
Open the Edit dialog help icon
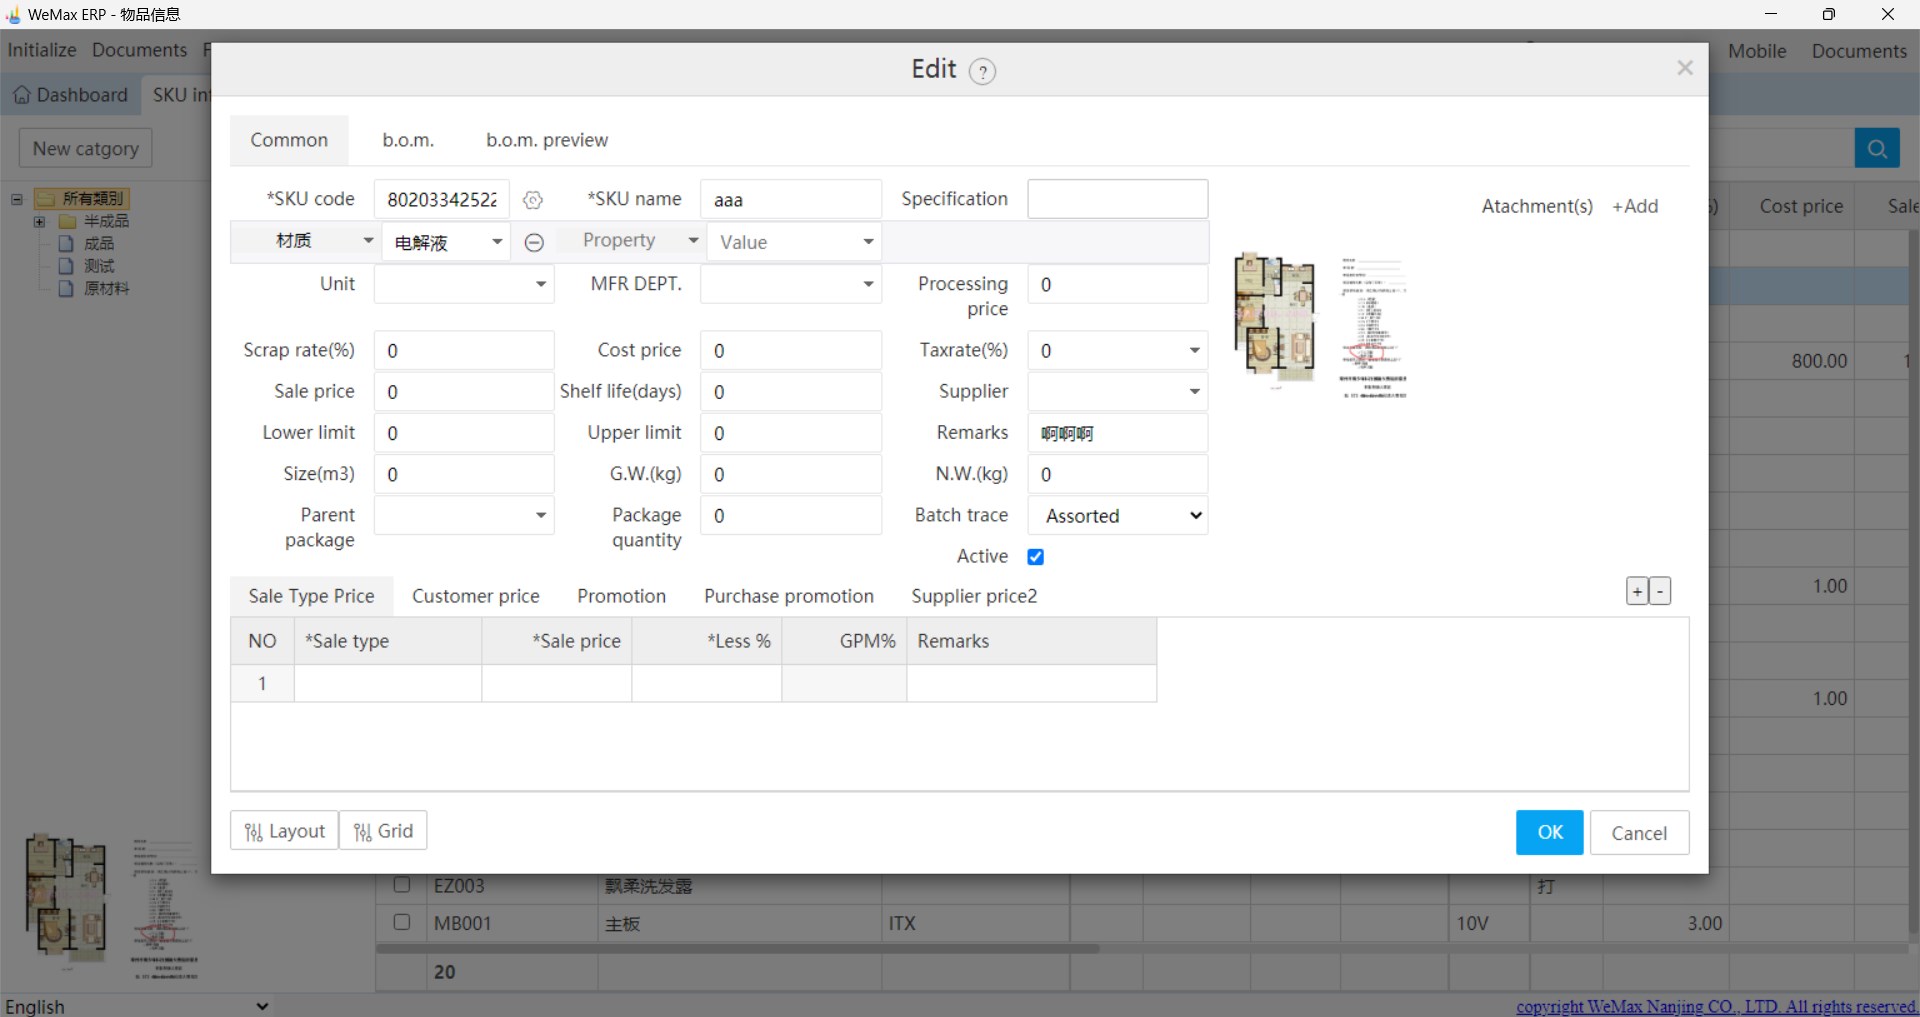[982, 71]
